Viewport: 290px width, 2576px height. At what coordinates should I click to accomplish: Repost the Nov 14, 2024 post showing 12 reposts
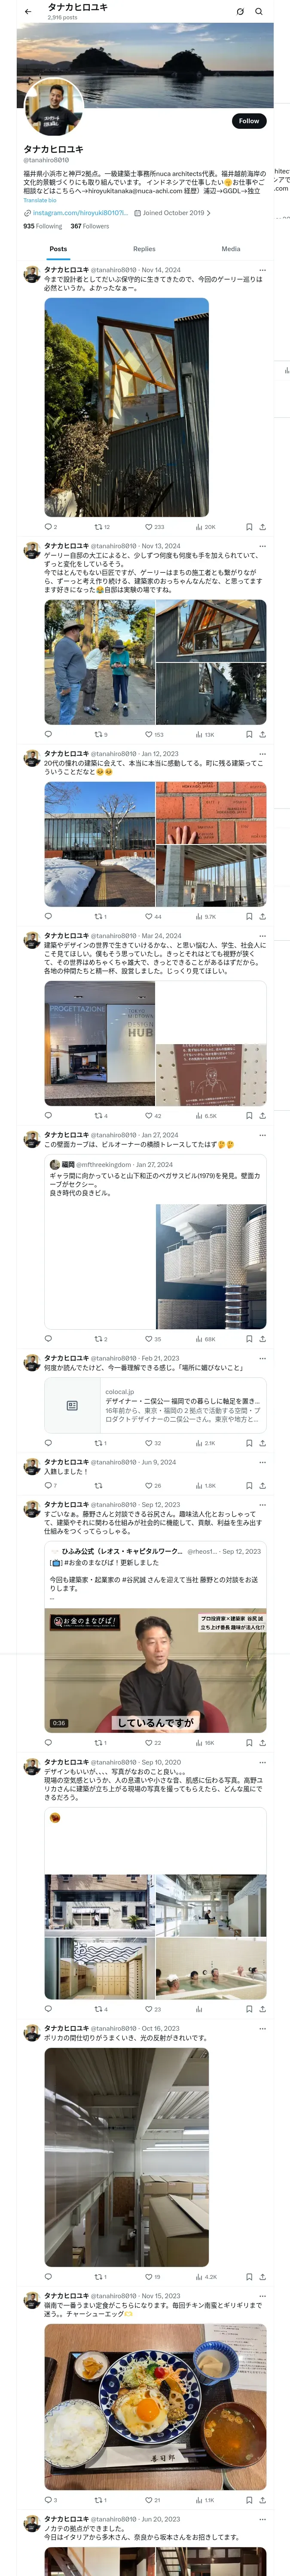click(x=102, y=526)
